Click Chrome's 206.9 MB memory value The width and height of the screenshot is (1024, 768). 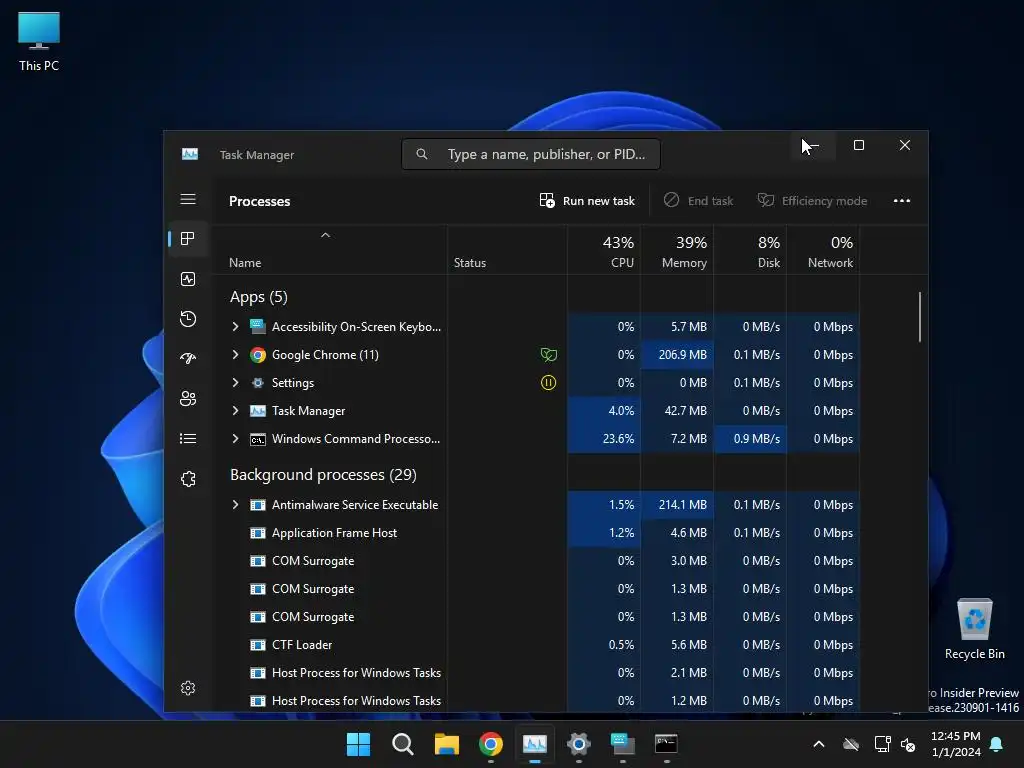click(x=682, y=355)
